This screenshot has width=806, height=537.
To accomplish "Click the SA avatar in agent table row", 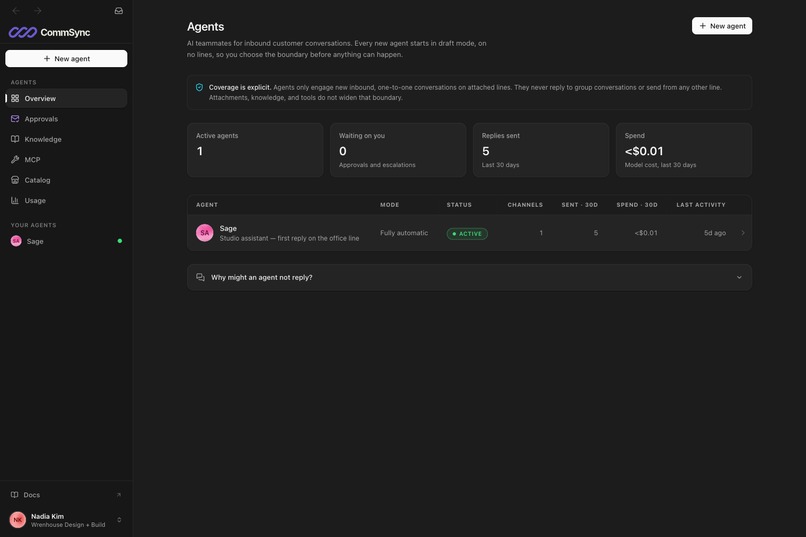I will click(x=205, y=233).
